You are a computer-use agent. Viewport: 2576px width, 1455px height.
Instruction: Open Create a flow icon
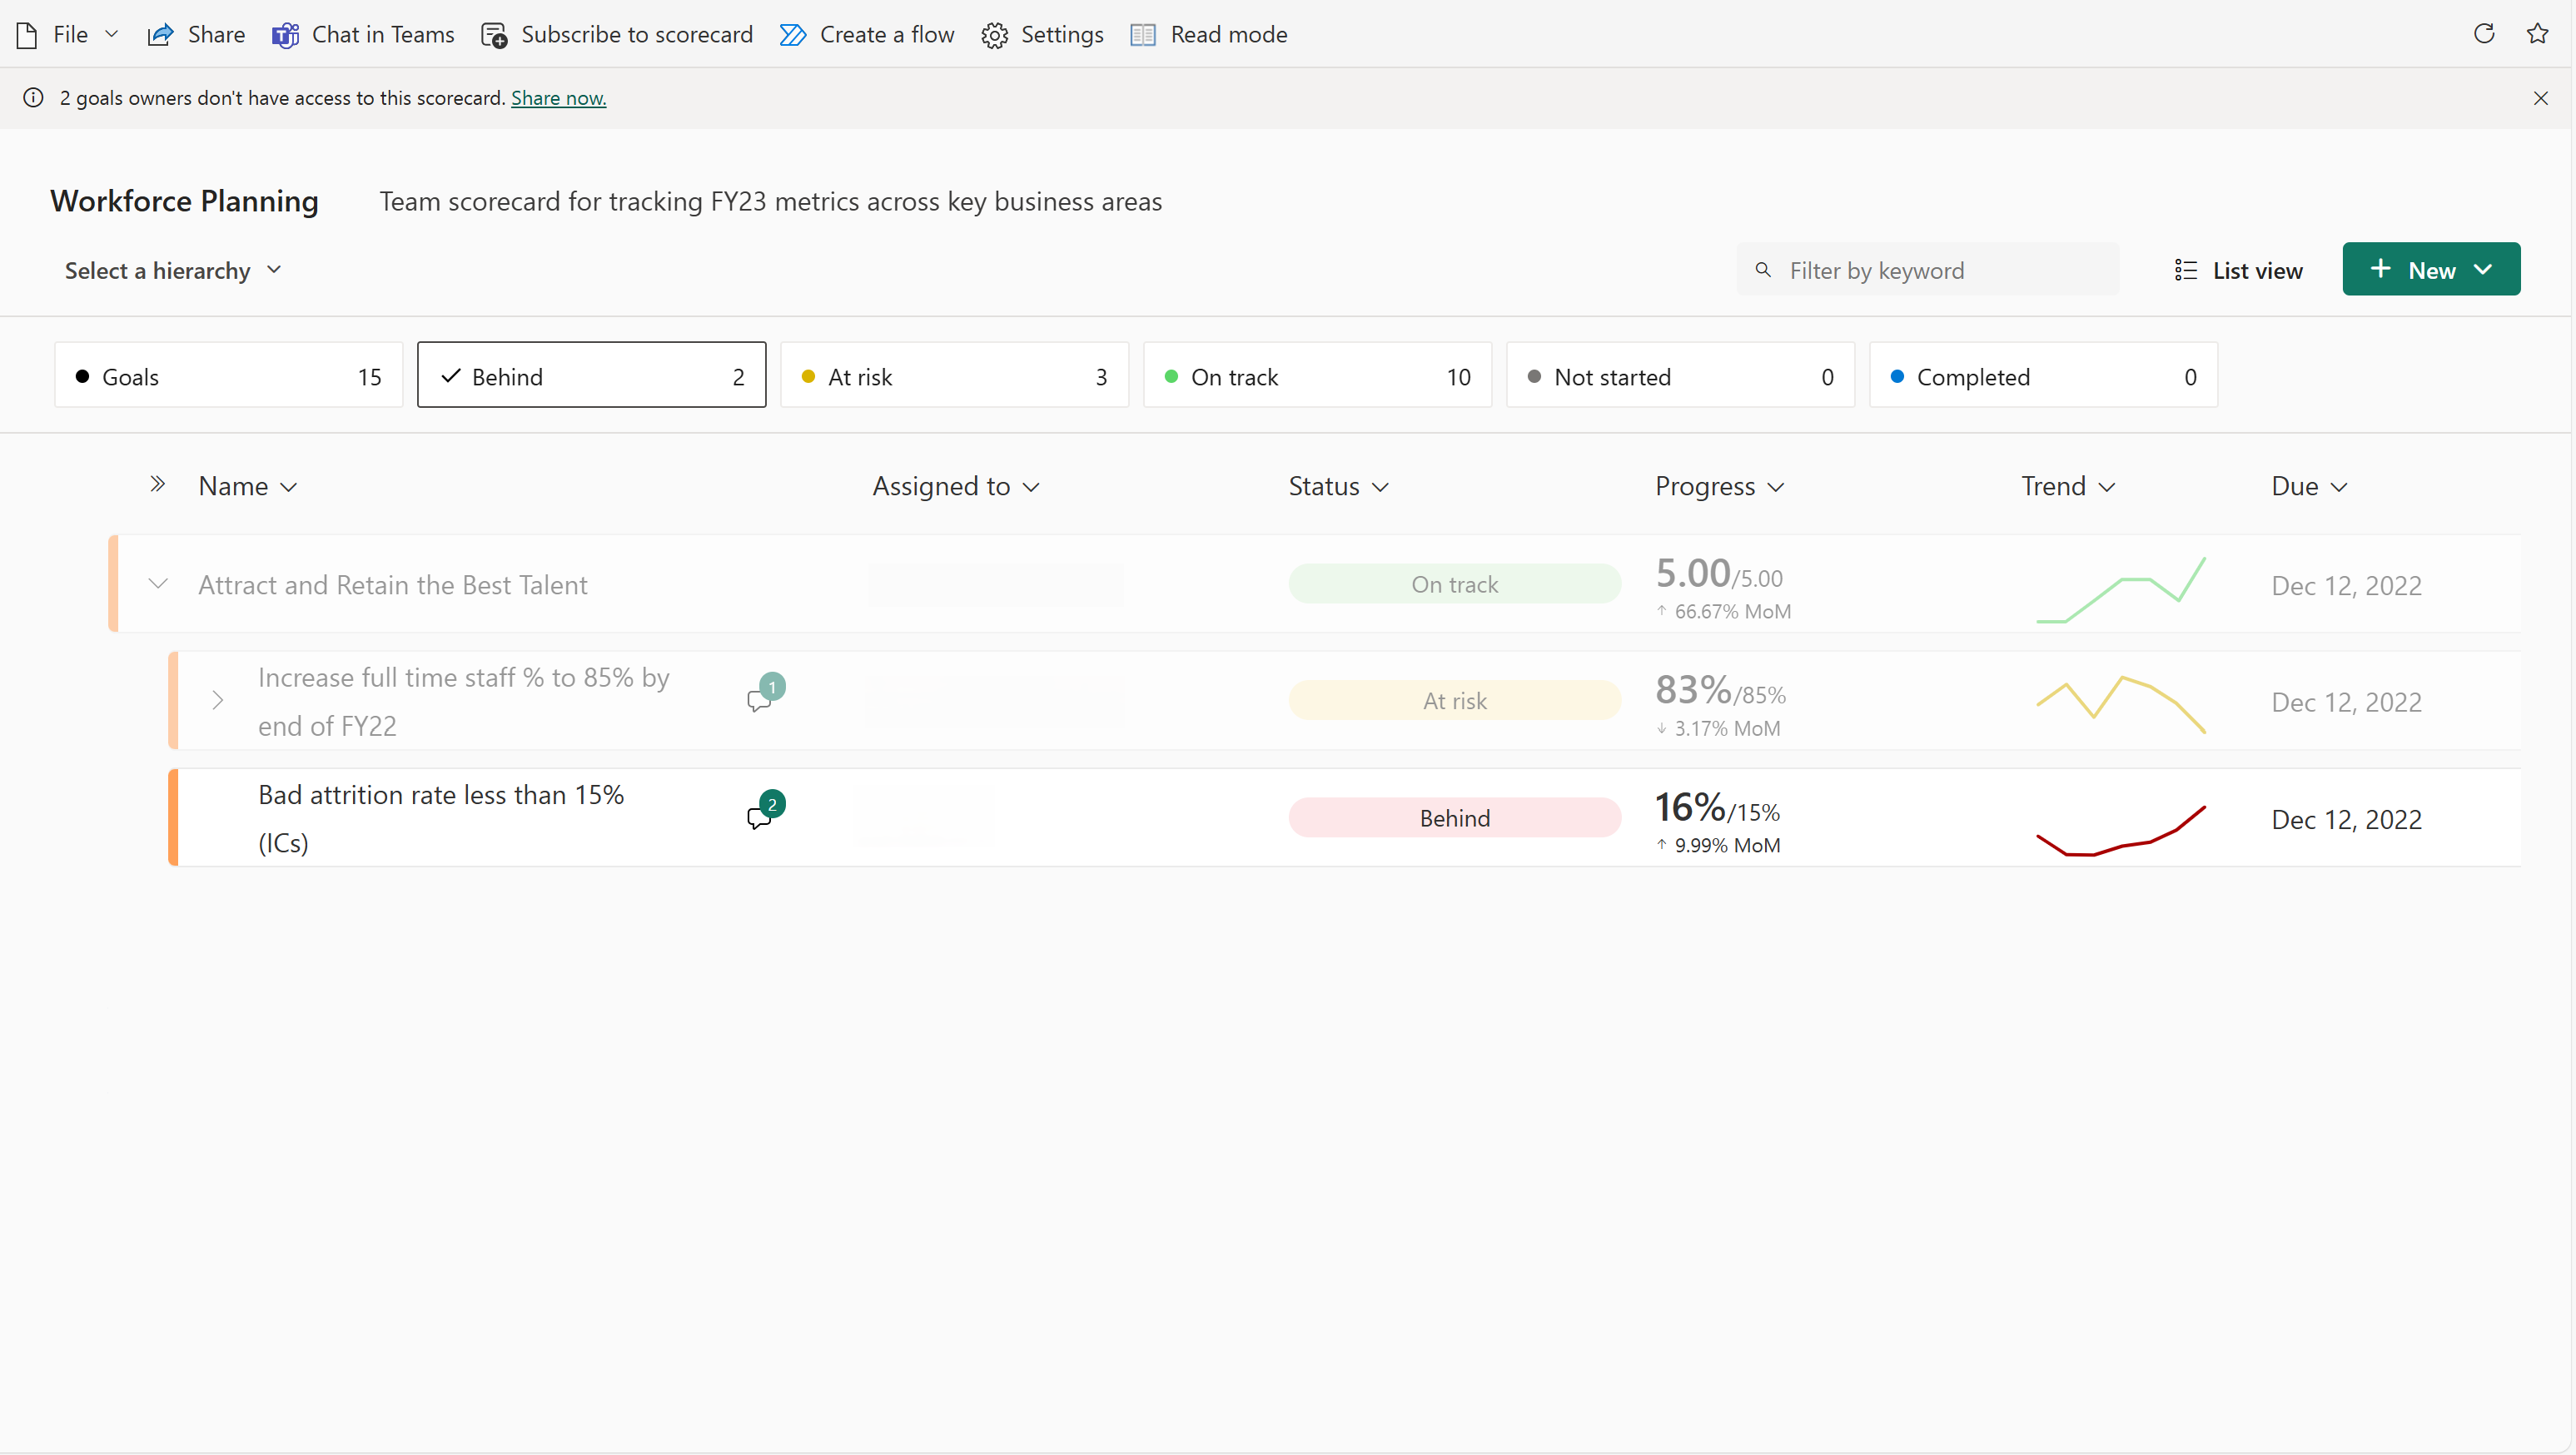click(x=793, y=33)
